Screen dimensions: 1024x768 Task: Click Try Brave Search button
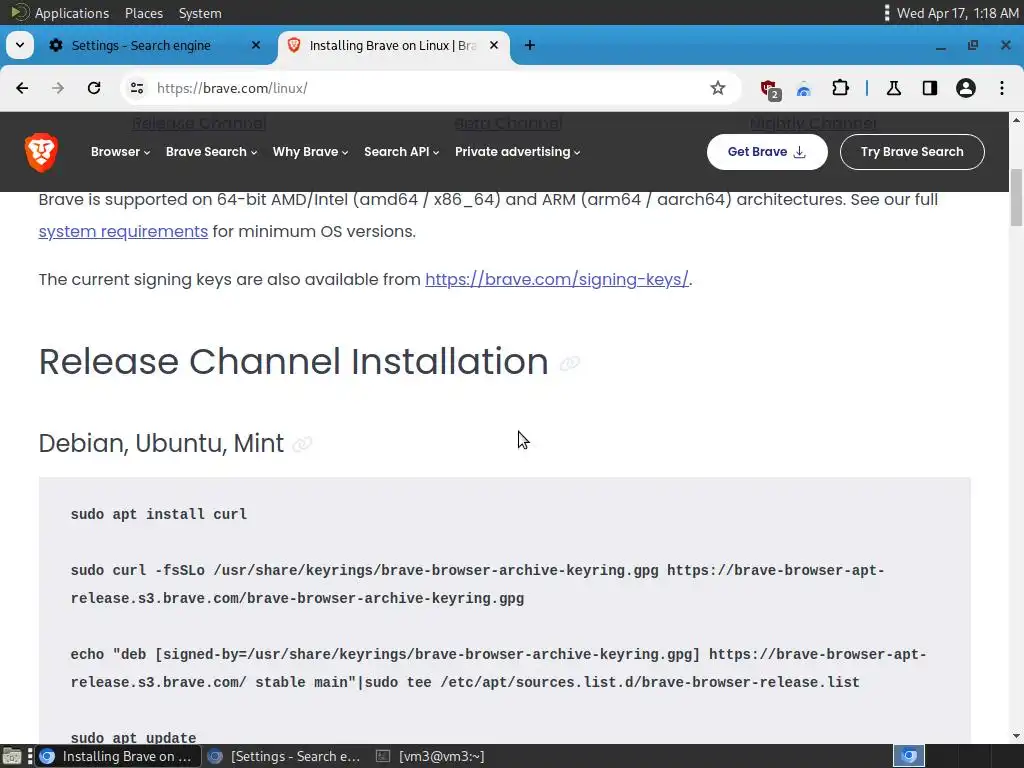[912, 152]
